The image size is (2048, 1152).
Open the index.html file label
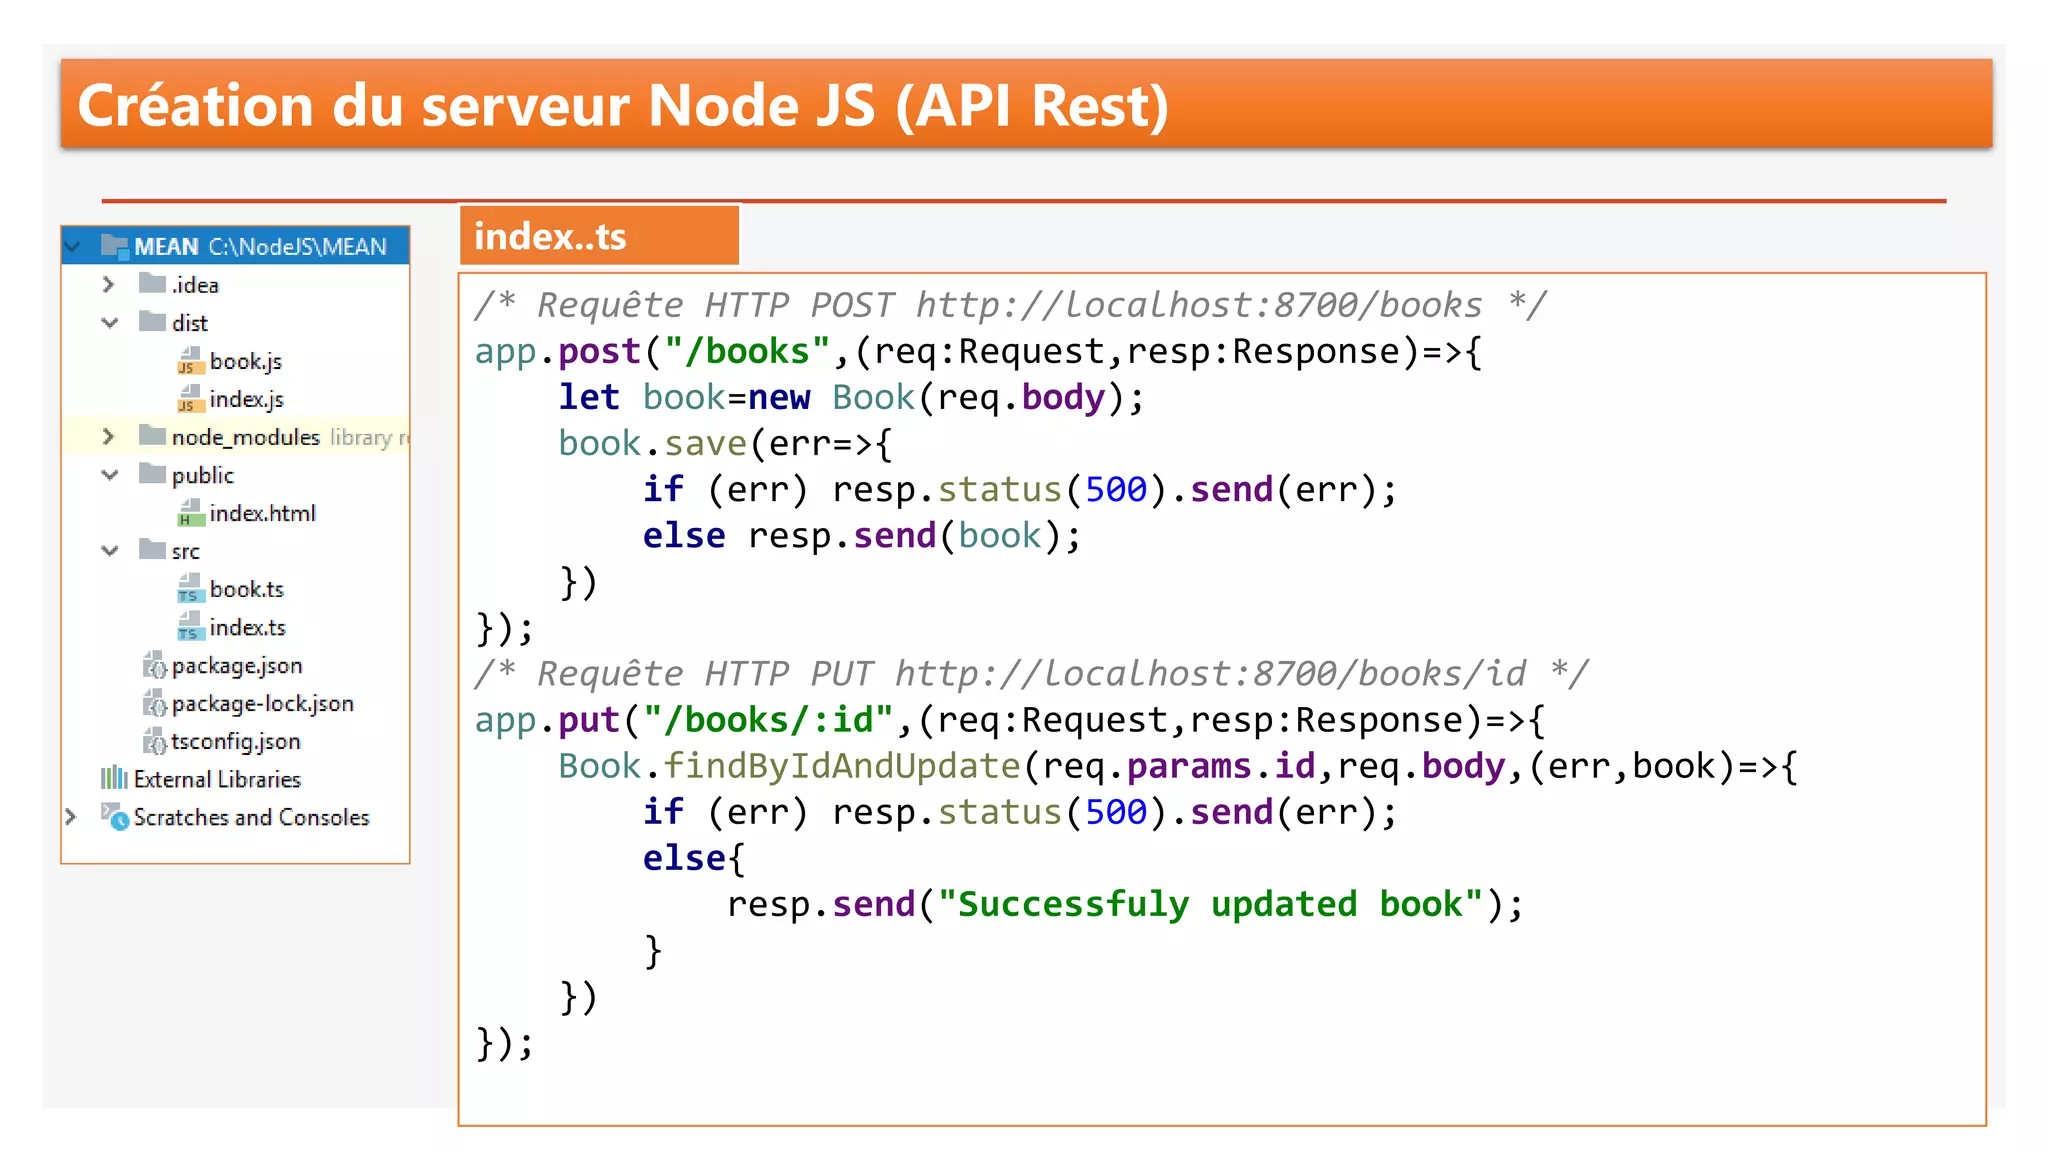(x=263, y=513)
